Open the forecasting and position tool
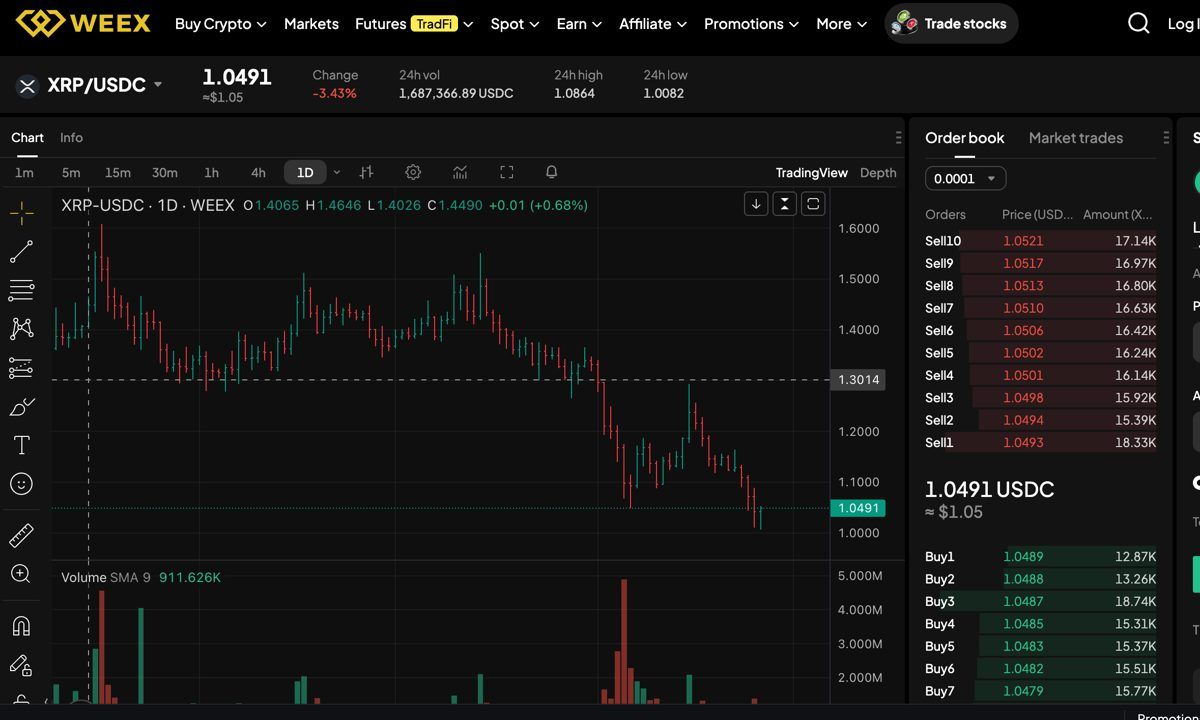Viewport: 1200px width, 720px height. click(x=21, y=367)
